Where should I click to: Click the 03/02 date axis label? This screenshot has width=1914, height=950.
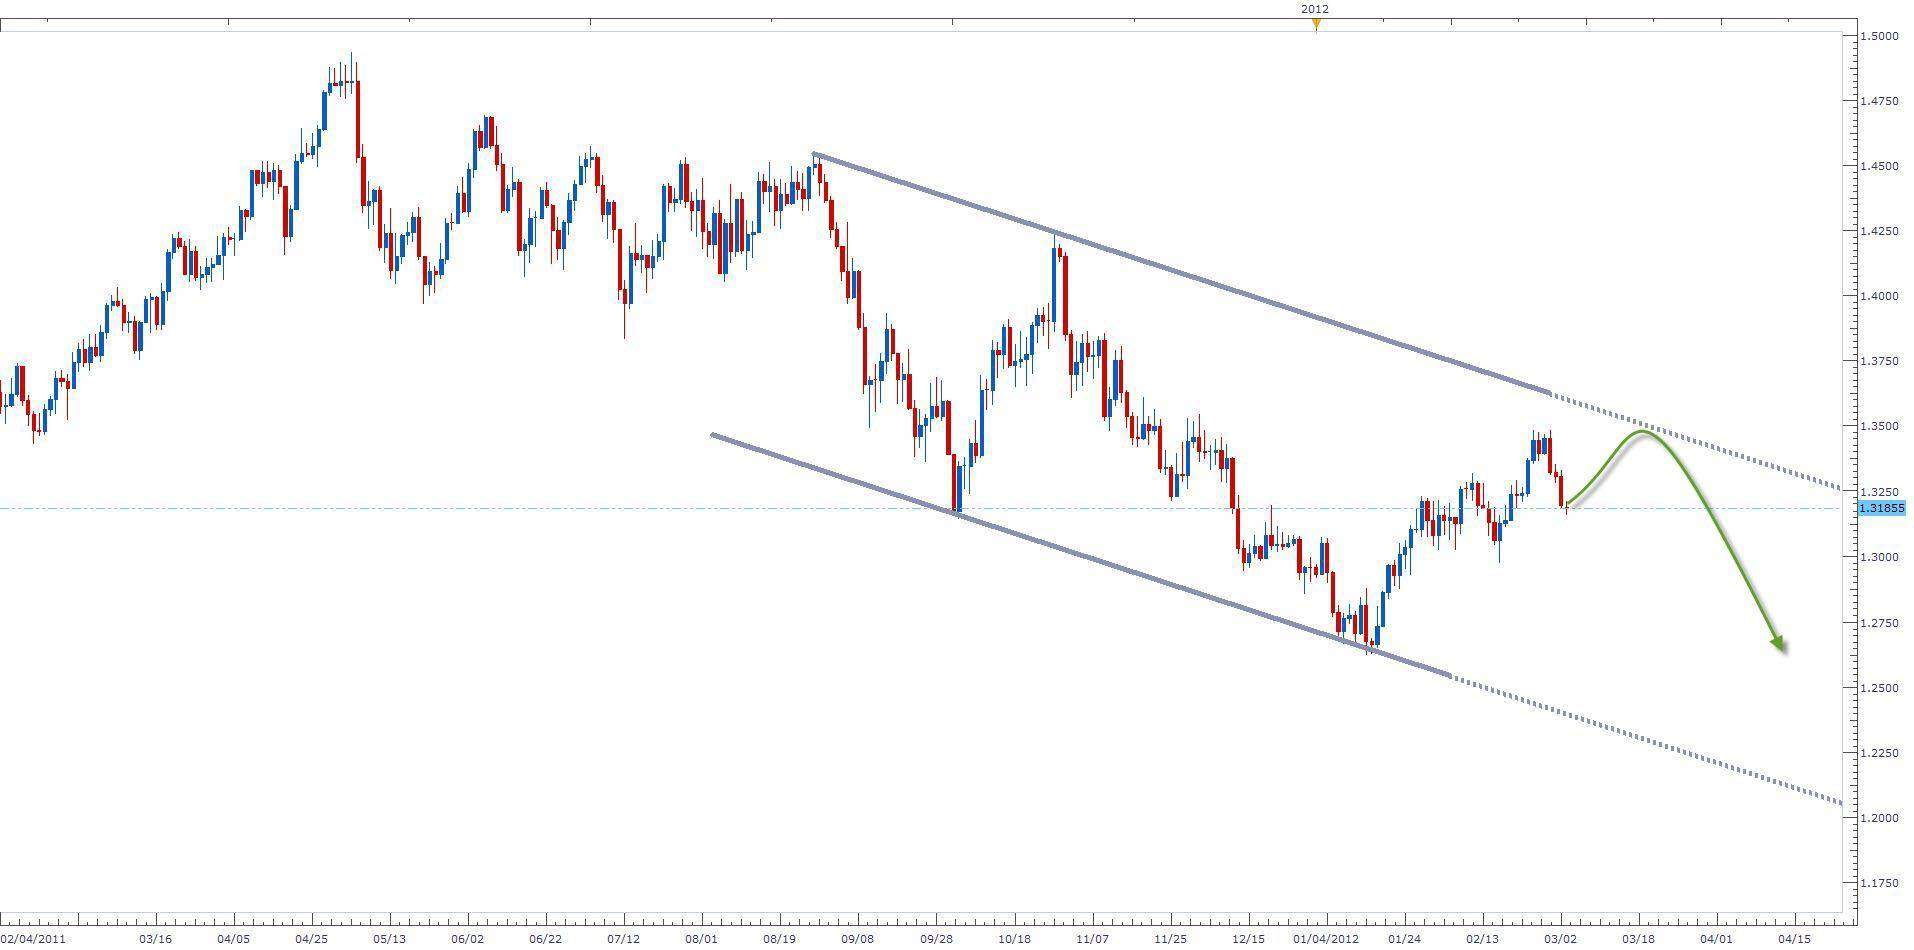1561,939
